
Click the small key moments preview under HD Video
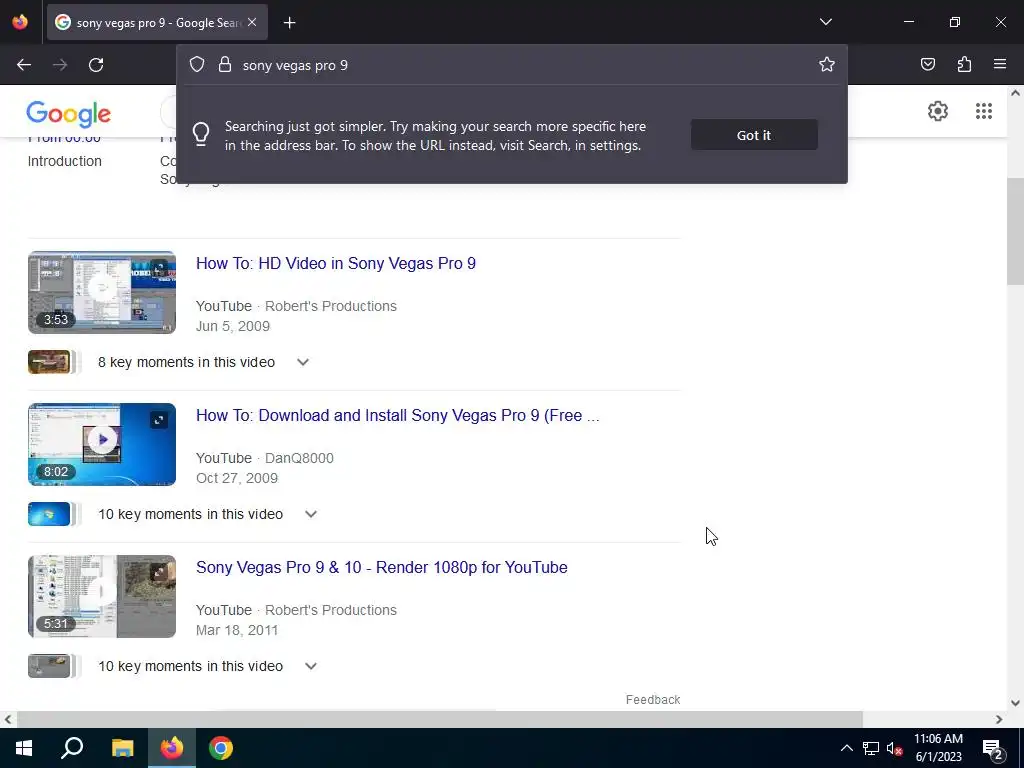click(x=54, y=362)
